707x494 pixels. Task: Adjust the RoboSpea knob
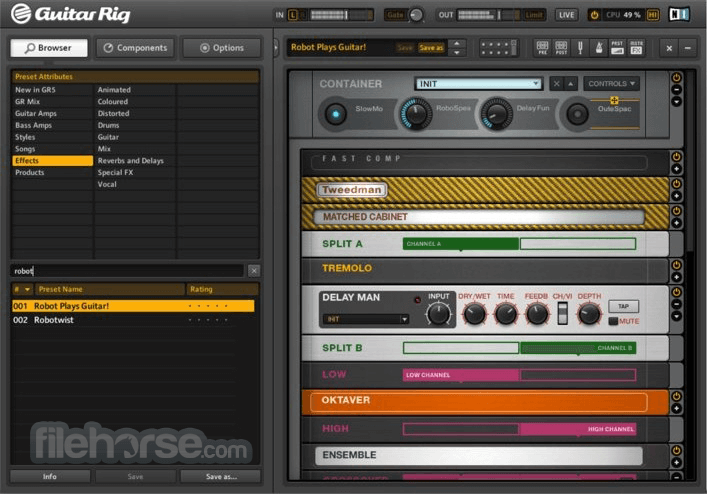(x=414, y=114)
